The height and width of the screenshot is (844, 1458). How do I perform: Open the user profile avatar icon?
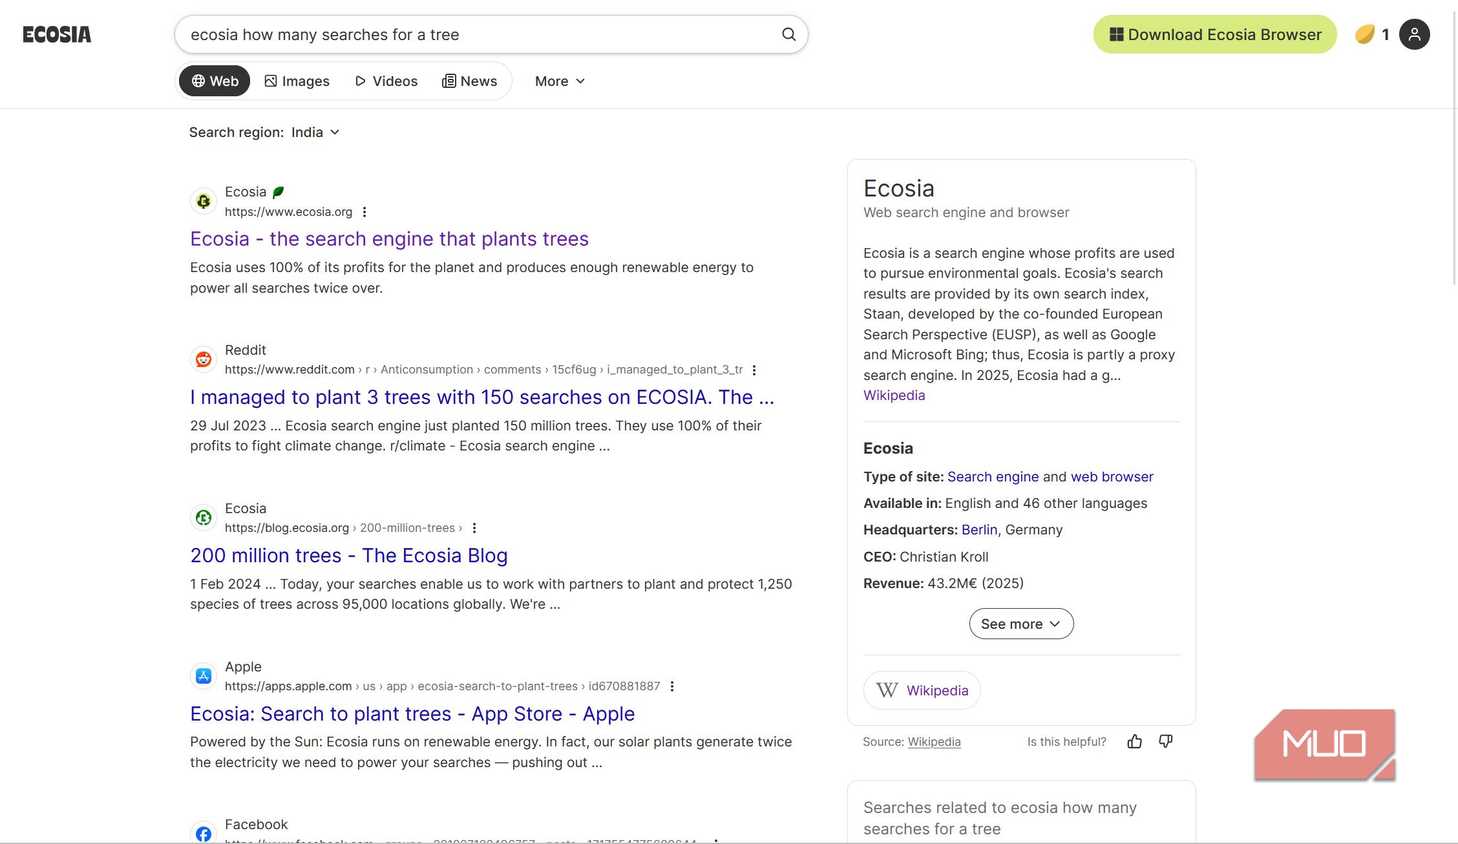1414,34
